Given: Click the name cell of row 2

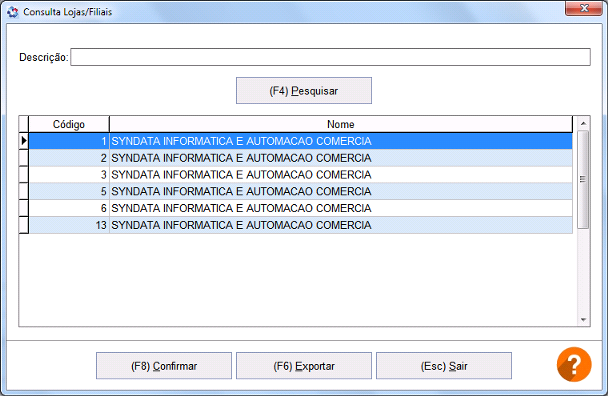Looking at the screenshot, I should pyautogui.click(x=341, y=158).
